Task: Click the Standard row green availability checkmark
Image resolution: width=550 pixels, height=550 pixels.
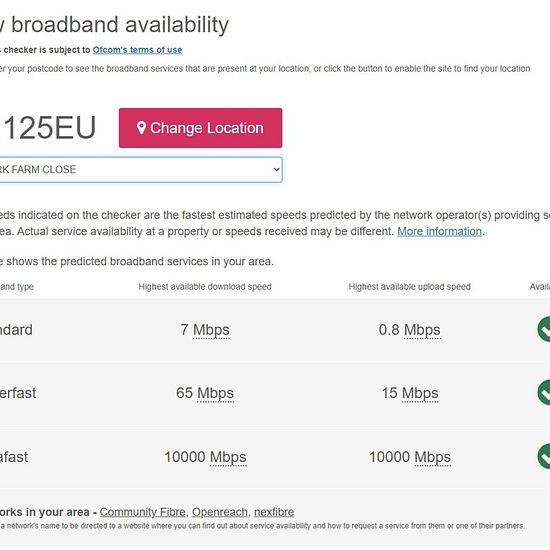Action: tap(544, 329)
